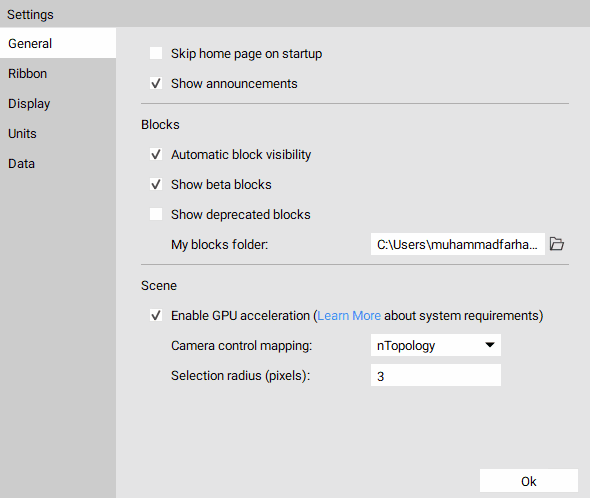Viewport: 590px width, 498px height.
Task: Enable Show deprecated blocks
Action: [x=156, y=214]
